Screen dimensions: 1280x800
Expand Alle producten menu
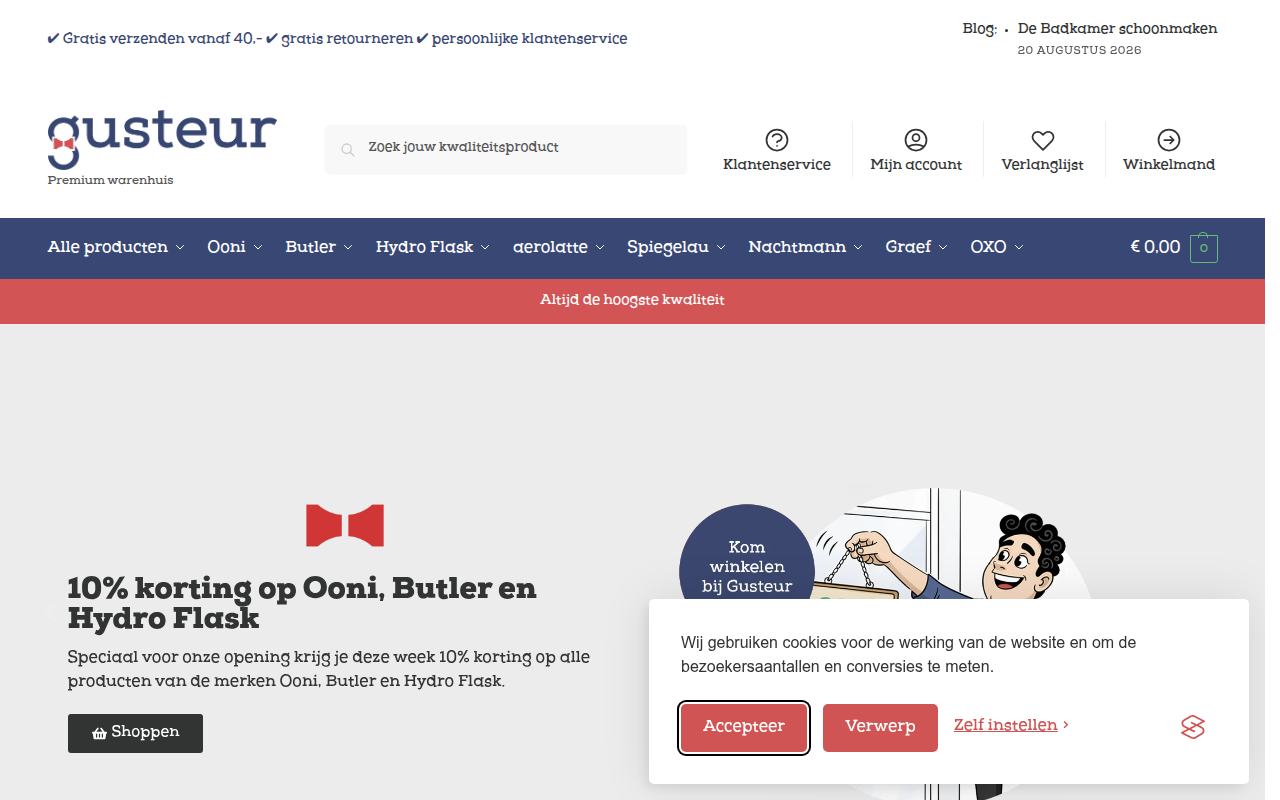(x=116, y=247)
